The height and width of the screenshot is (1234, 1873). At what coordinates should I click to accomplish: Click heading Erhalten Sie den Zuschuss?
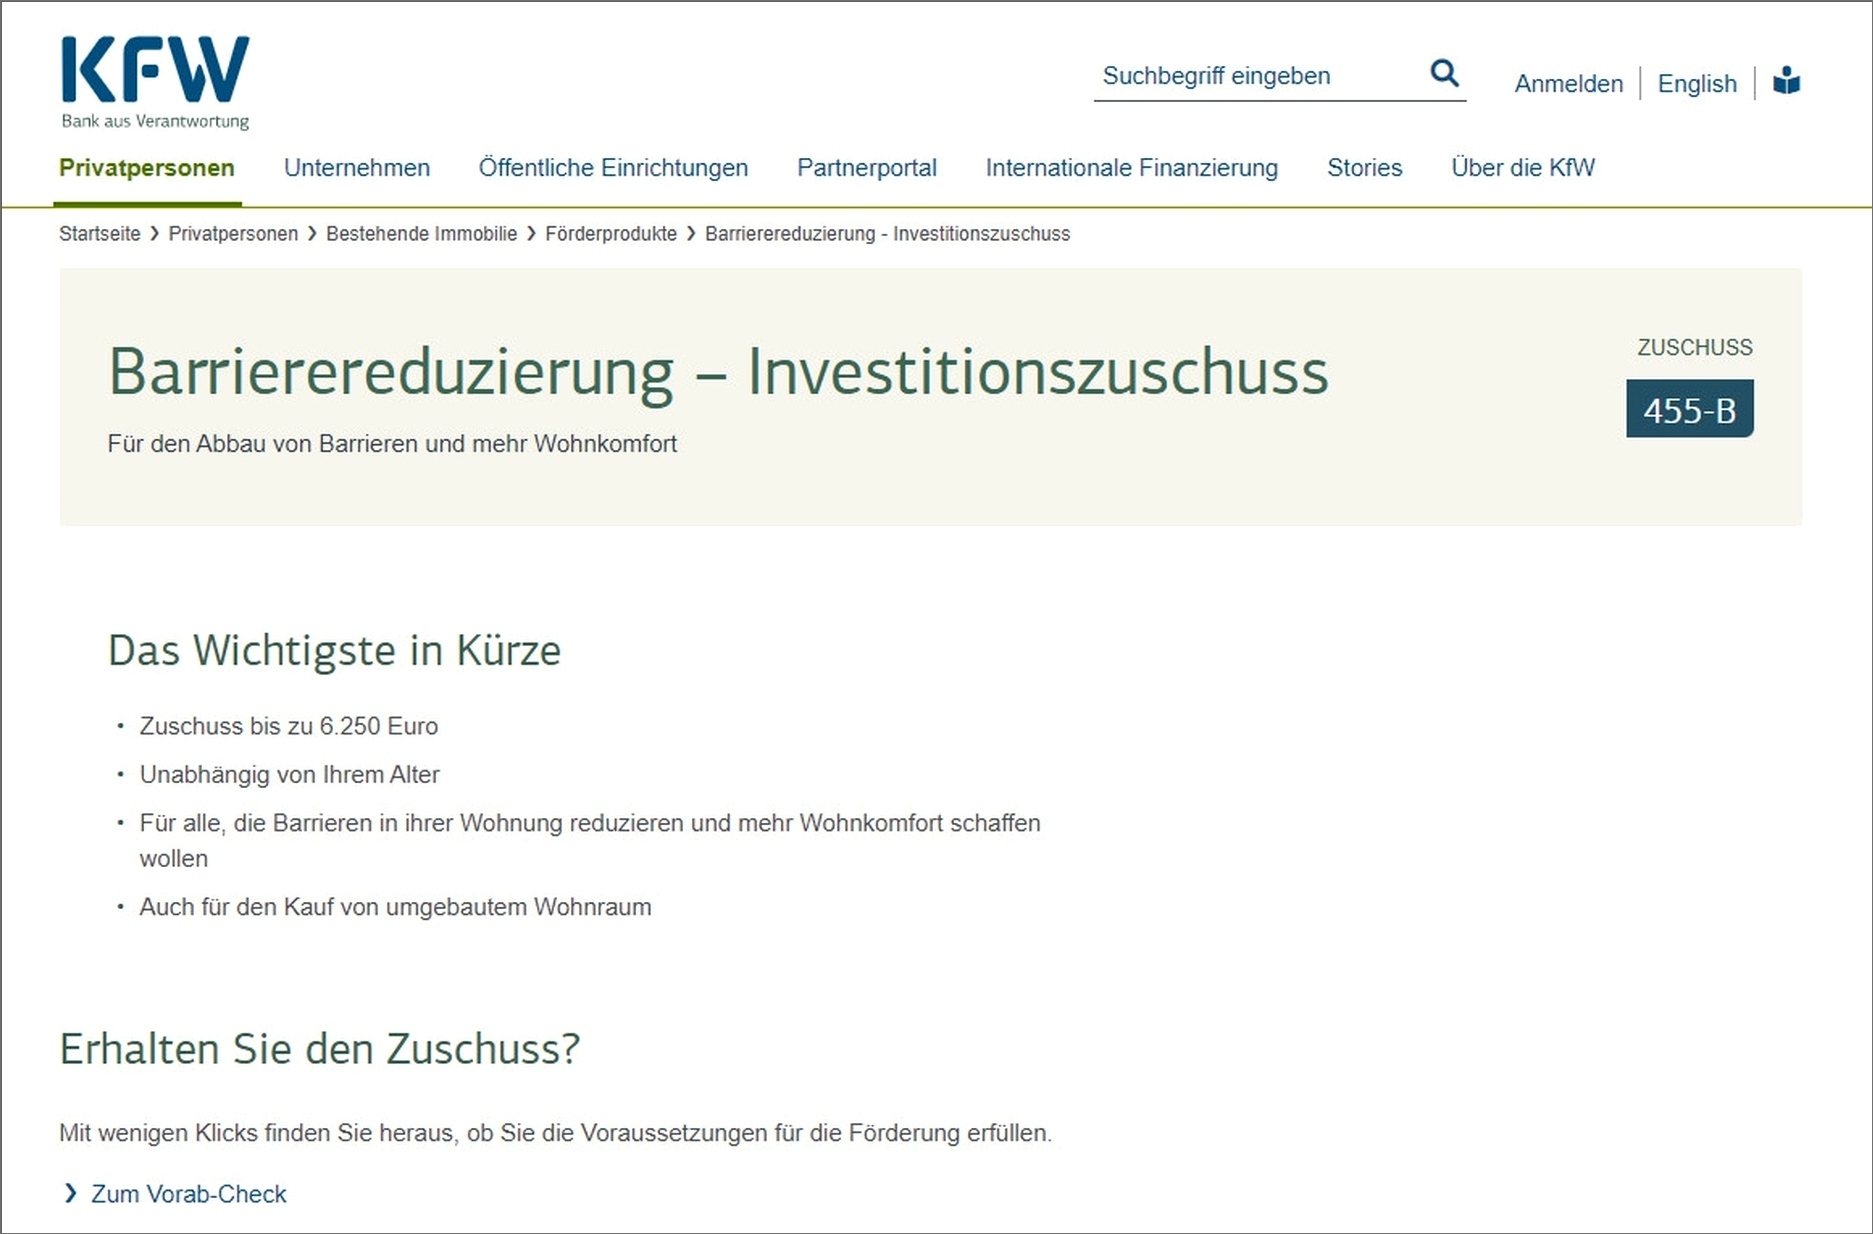point(319,1048)
